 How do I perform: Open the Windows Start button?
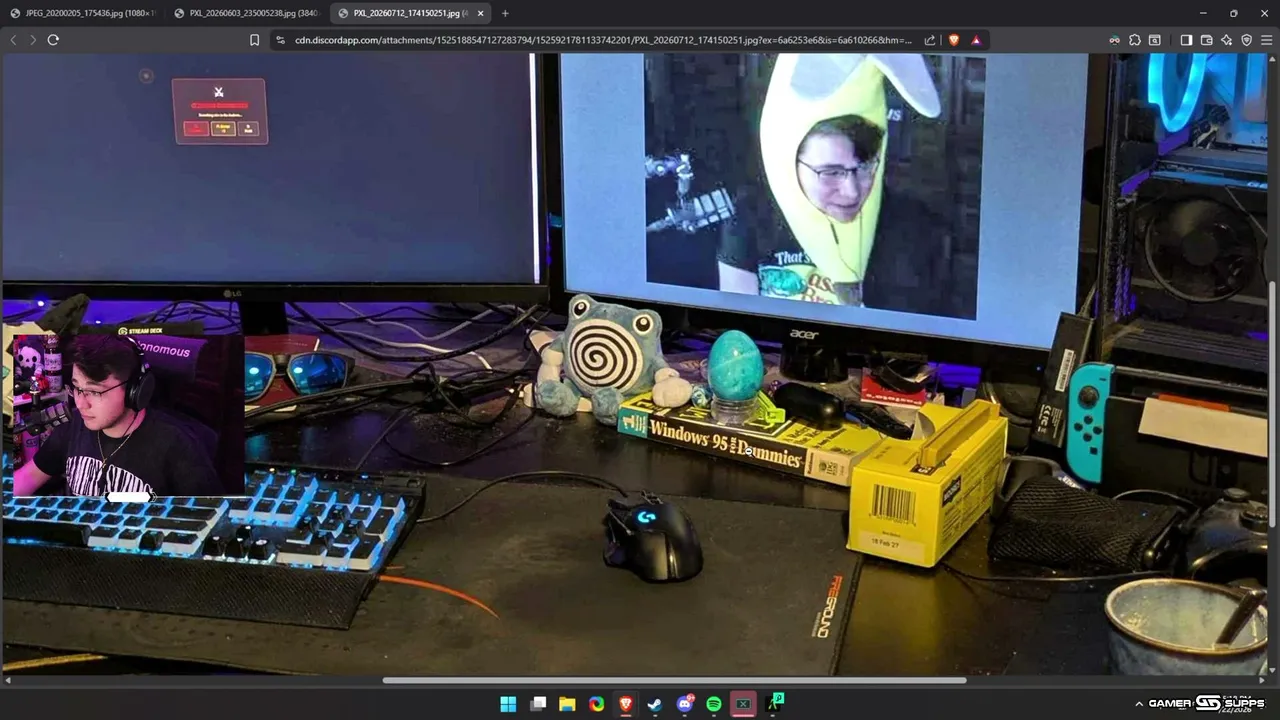point(508,704)
